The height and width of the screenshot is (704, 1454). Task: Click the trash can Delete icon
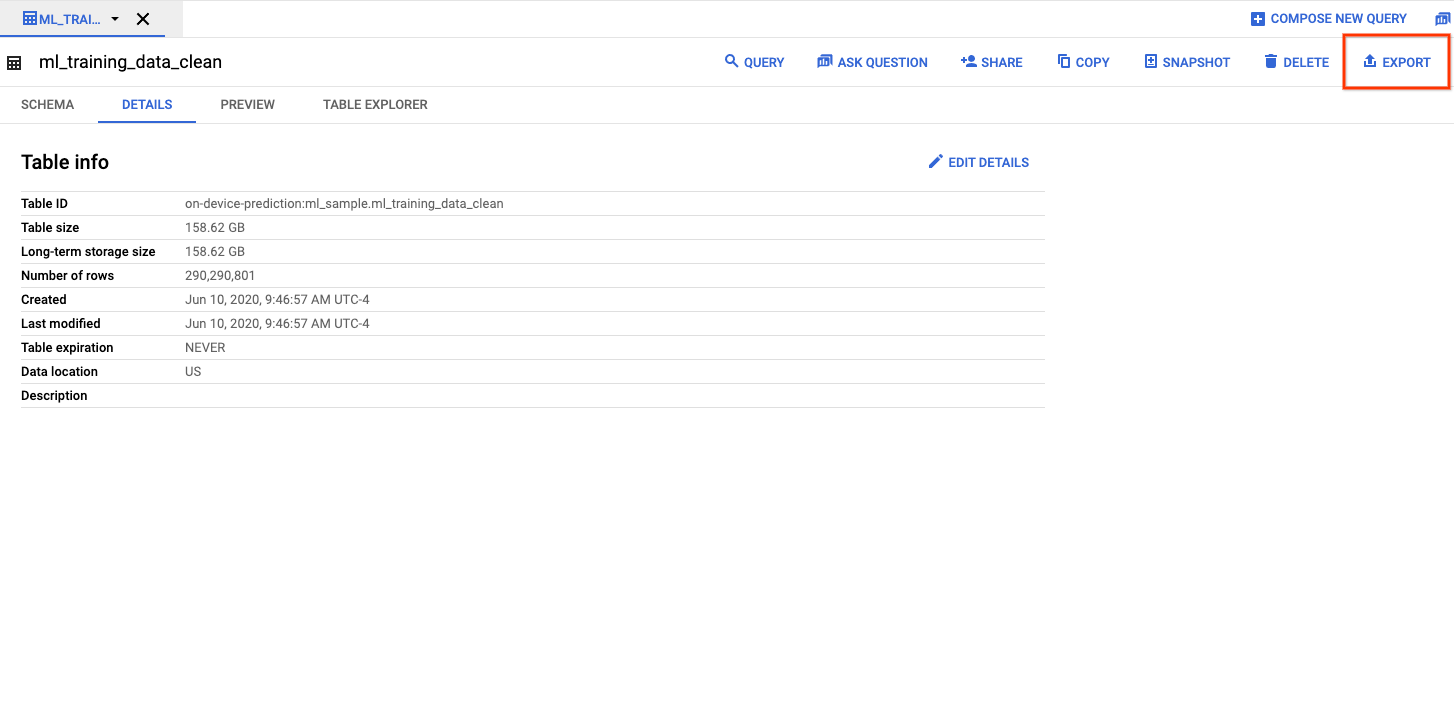pos(1271,62)
